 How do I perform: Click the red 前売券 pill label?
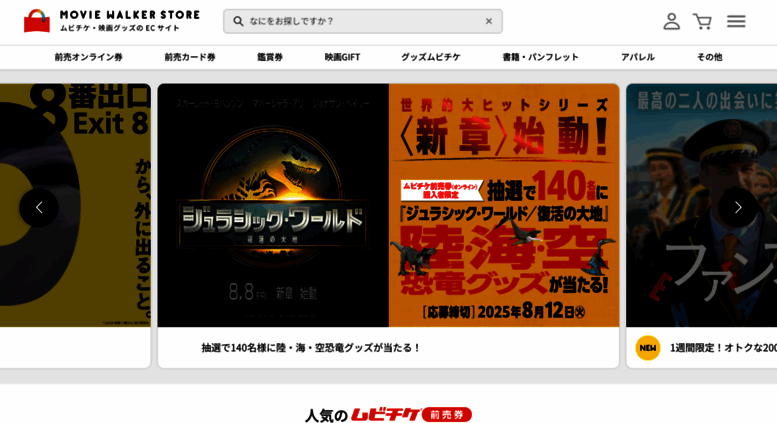[447, 415]
